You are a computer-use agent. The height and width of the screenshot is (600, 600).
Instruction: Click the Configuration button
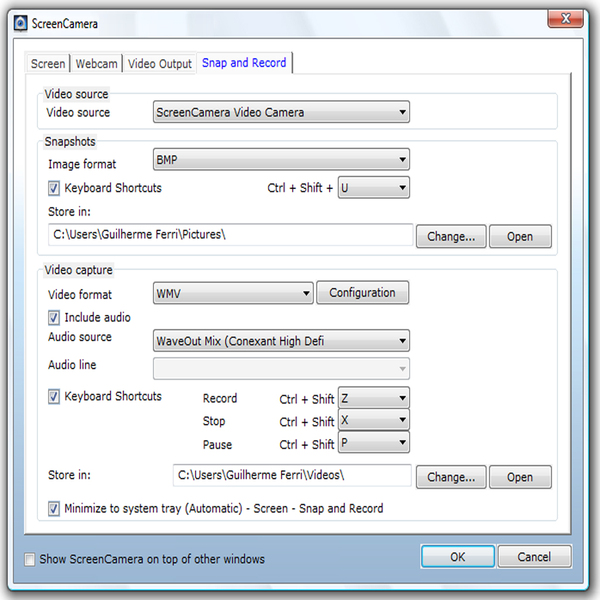pos(362,293)
